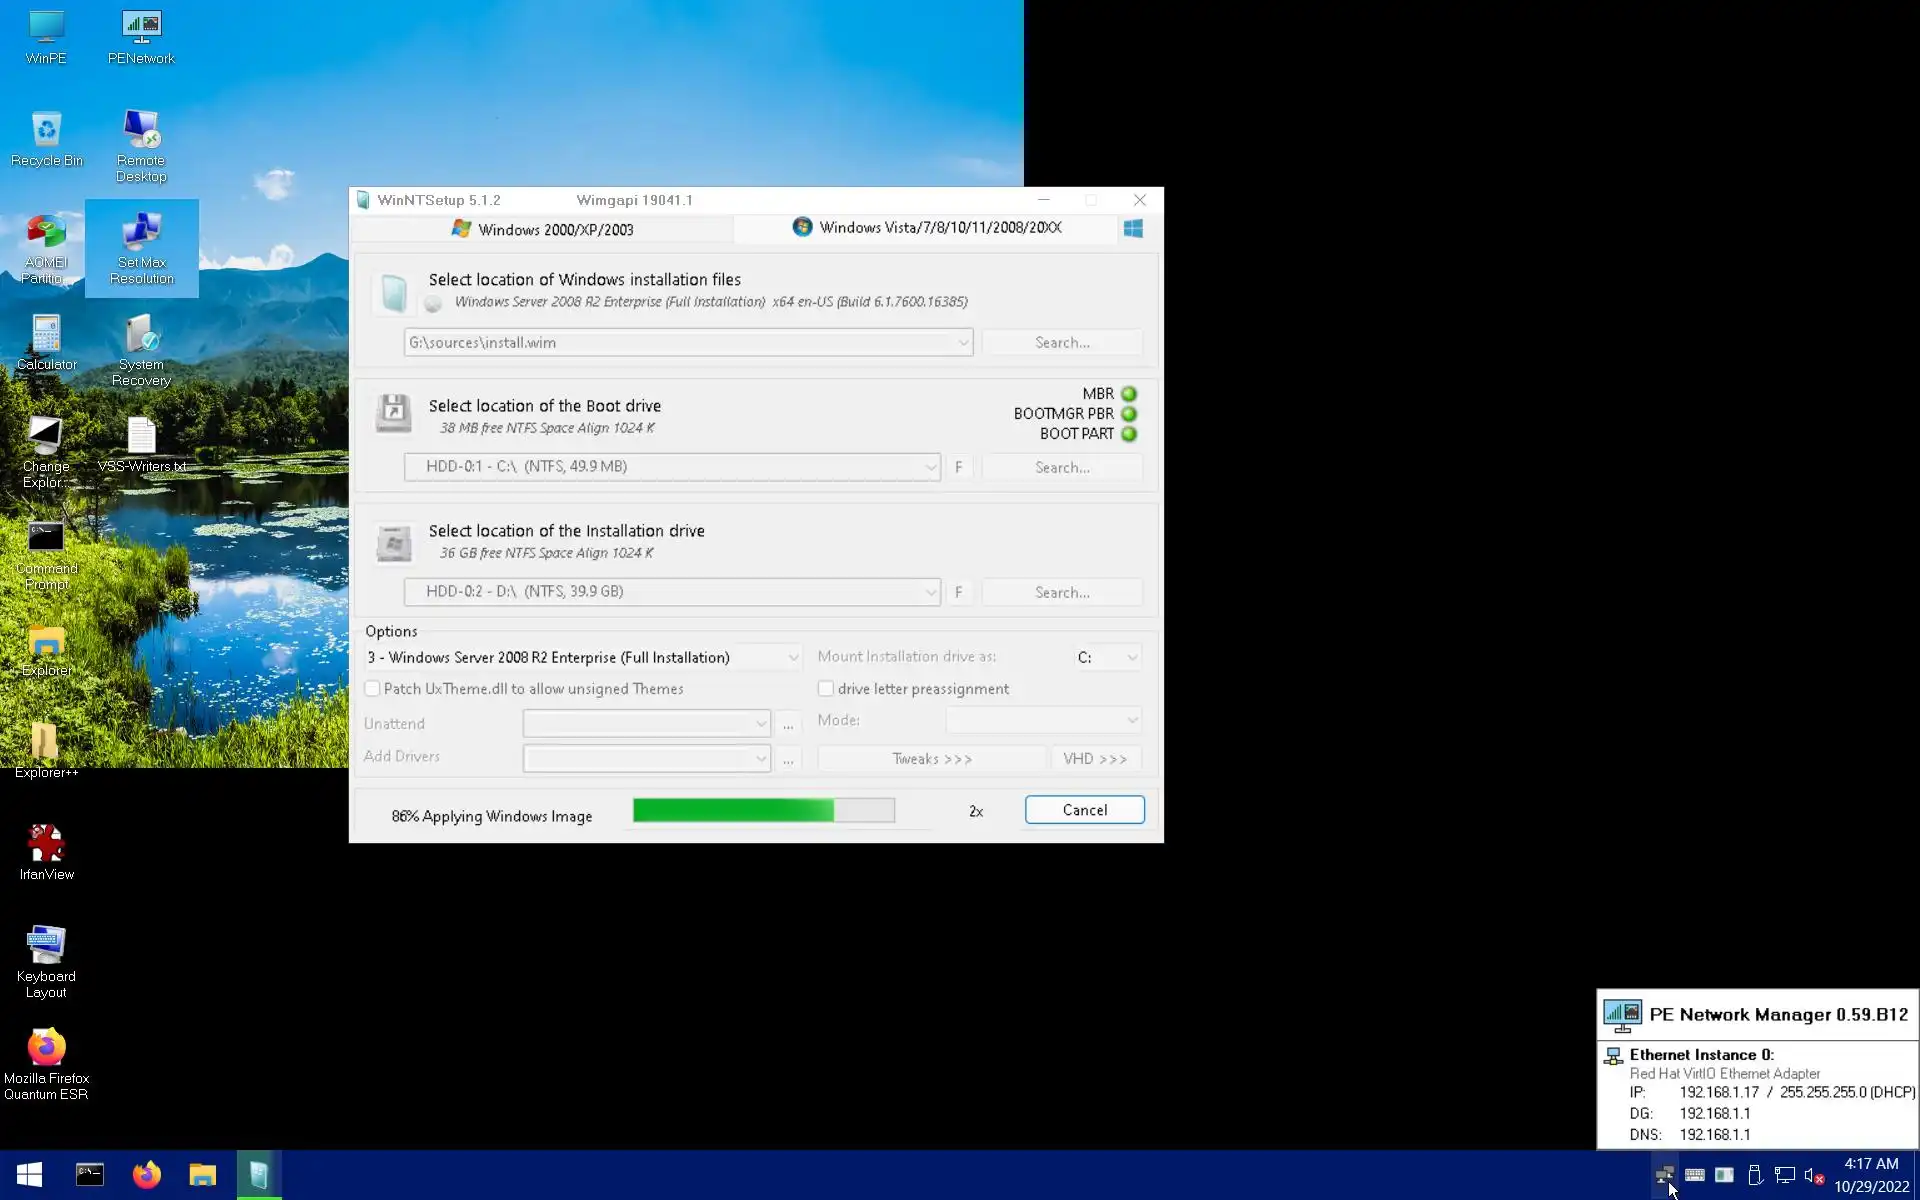Expand the install.wim path dropdown
Viewport: 1920px width, 1200px height.
point(962,343)
